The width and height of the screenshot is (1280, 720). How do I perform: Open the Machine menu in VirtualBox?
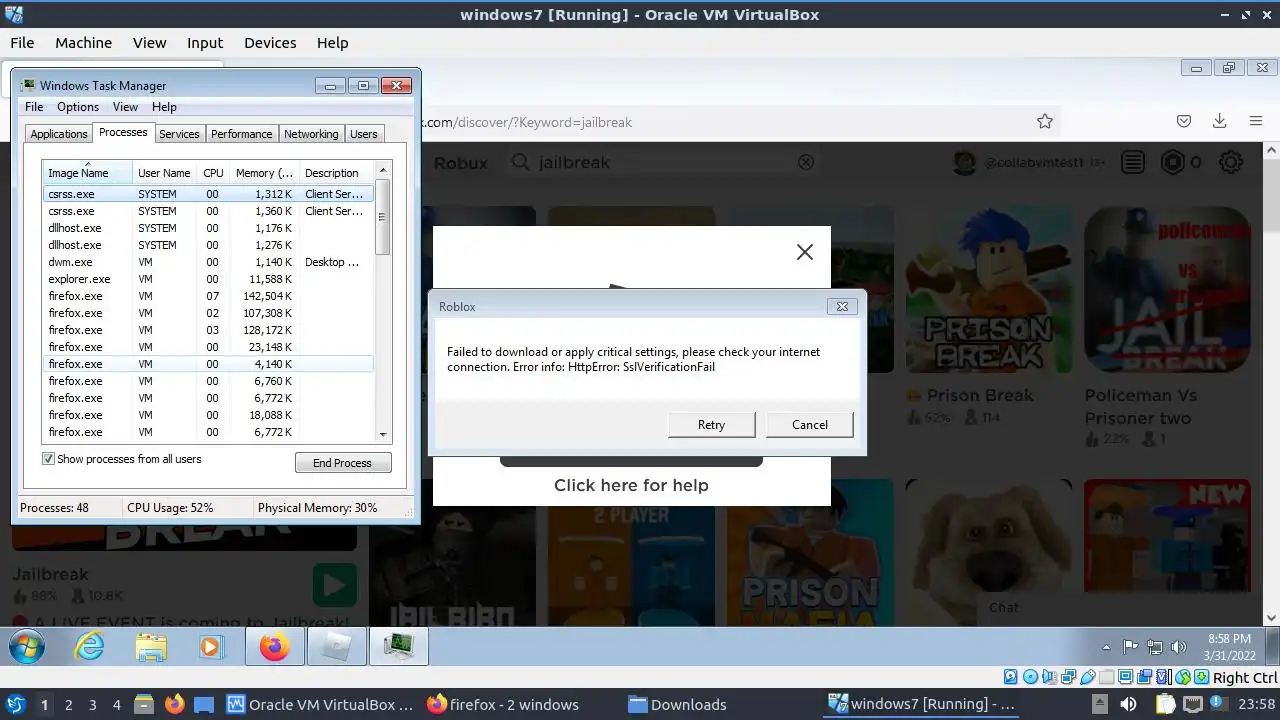pyautogui.click(x=83, y=43)
